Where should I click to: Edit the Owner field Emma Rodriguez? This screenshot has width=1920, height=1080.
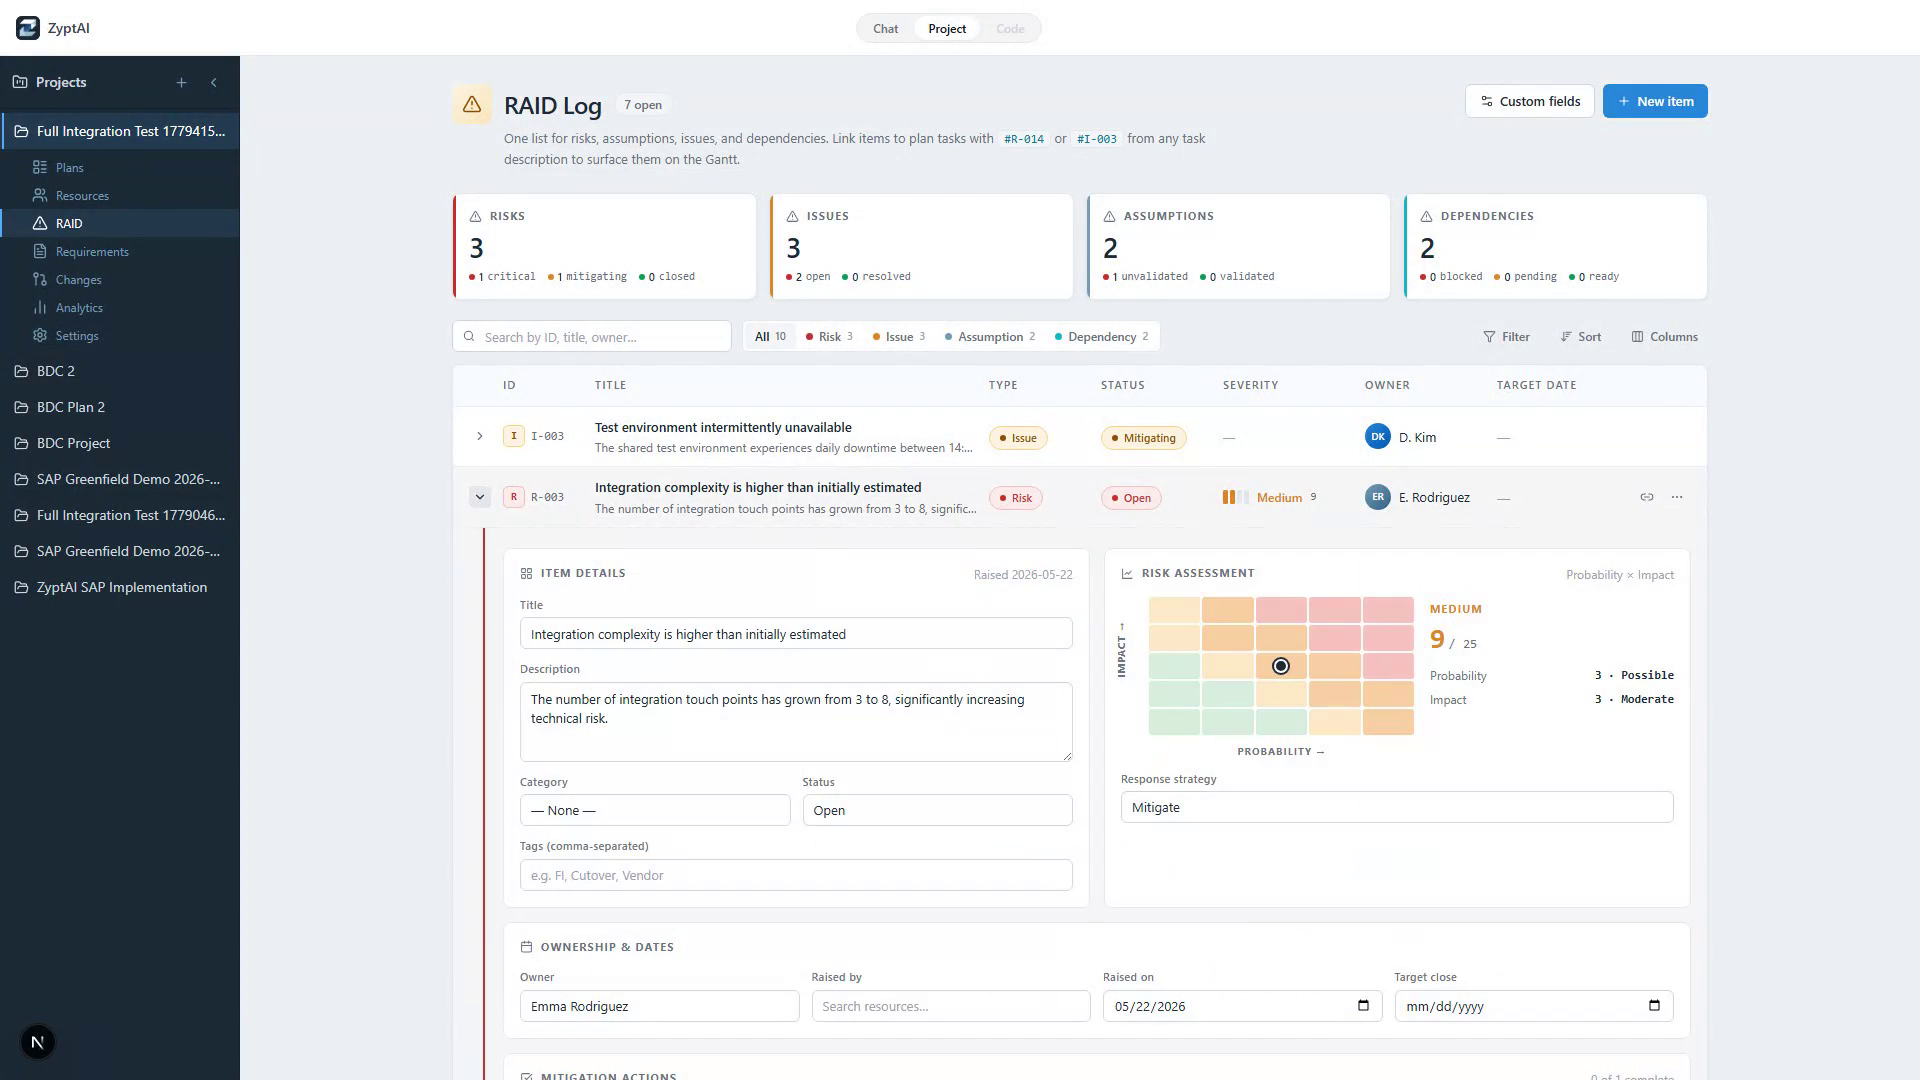click(659, 1006)
